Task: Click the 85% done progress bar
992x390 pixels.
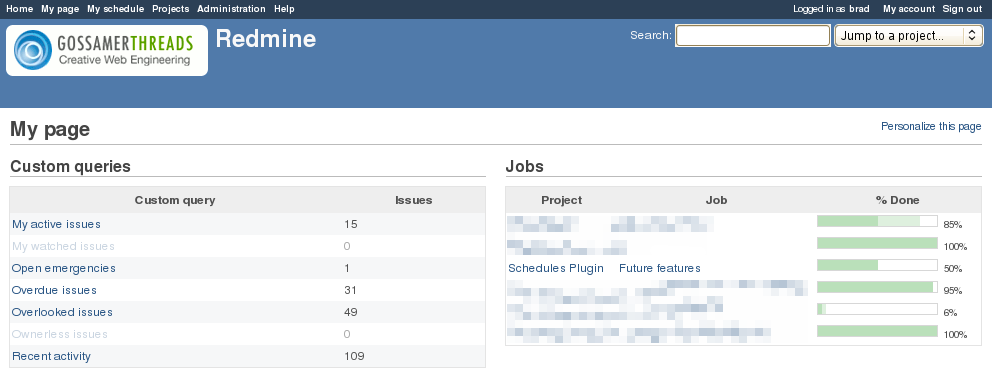Action: point(877,221)
